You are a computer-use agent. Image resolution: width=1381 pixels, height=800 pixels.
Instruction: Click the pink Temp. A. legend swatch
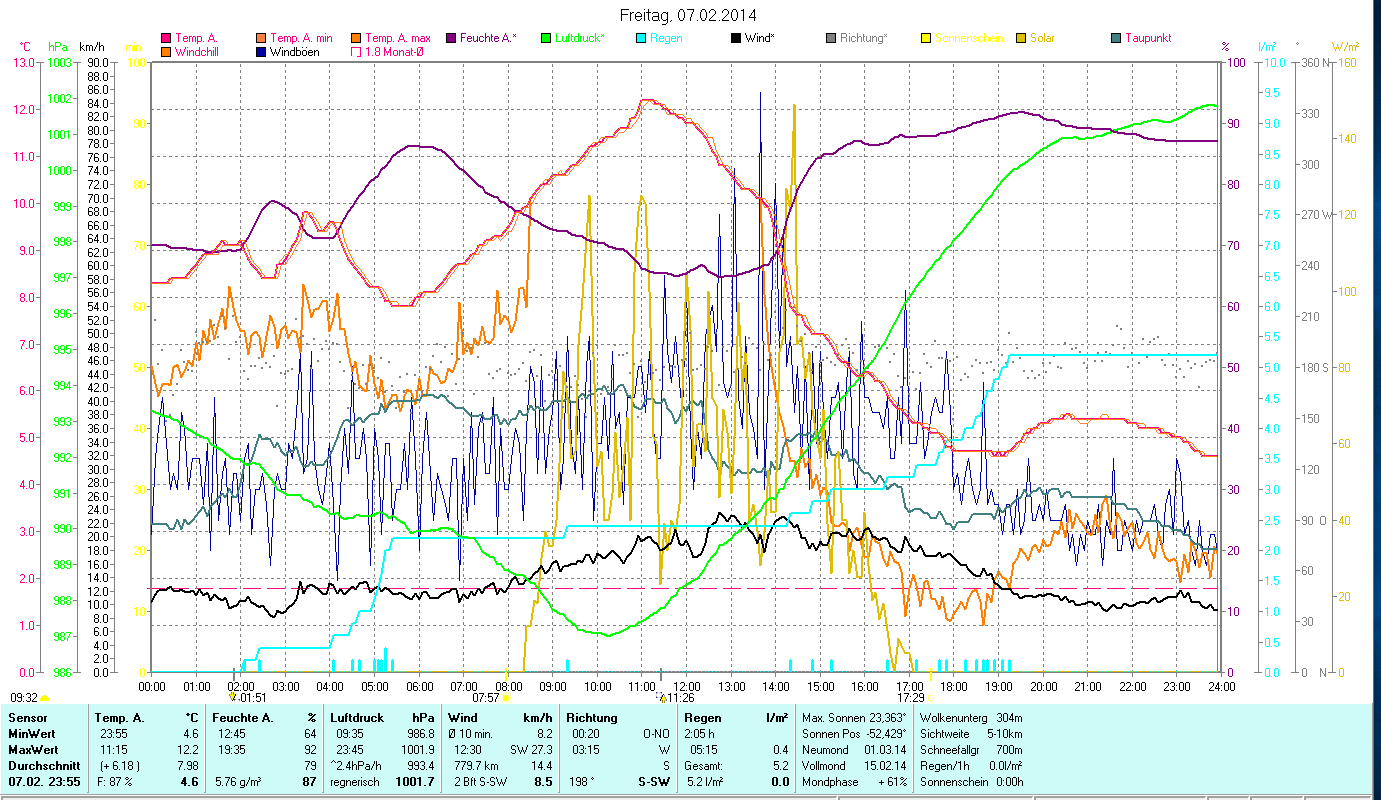coord(166,38)
